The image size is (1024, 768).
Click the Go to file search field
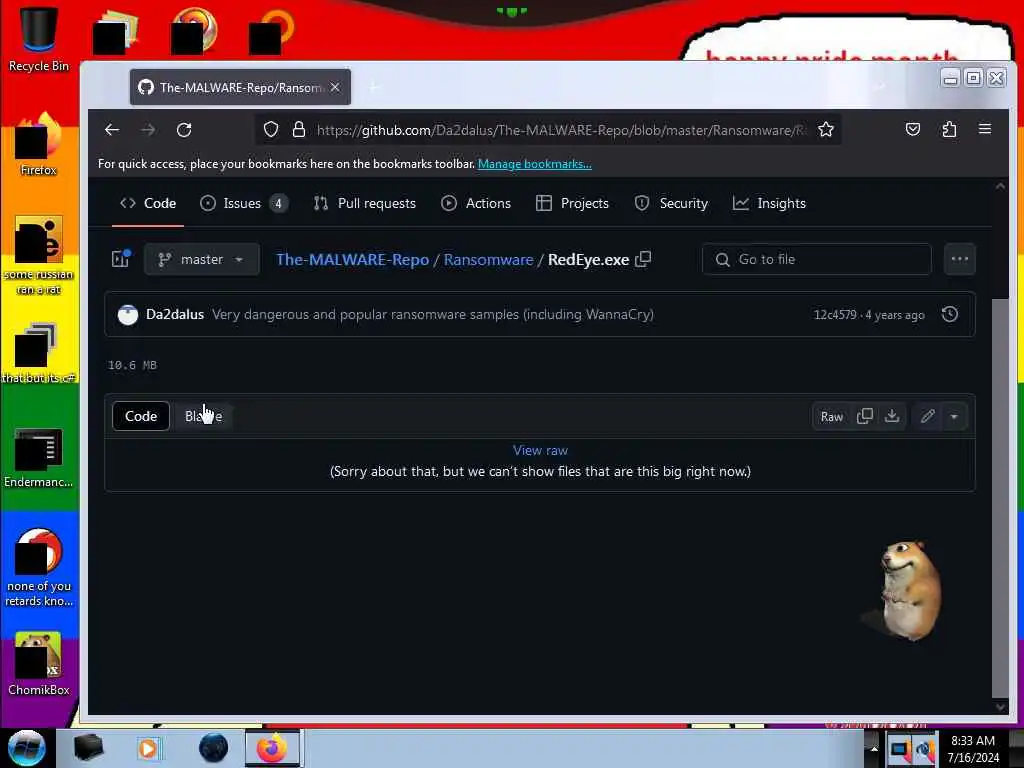(x=816, y=259)
